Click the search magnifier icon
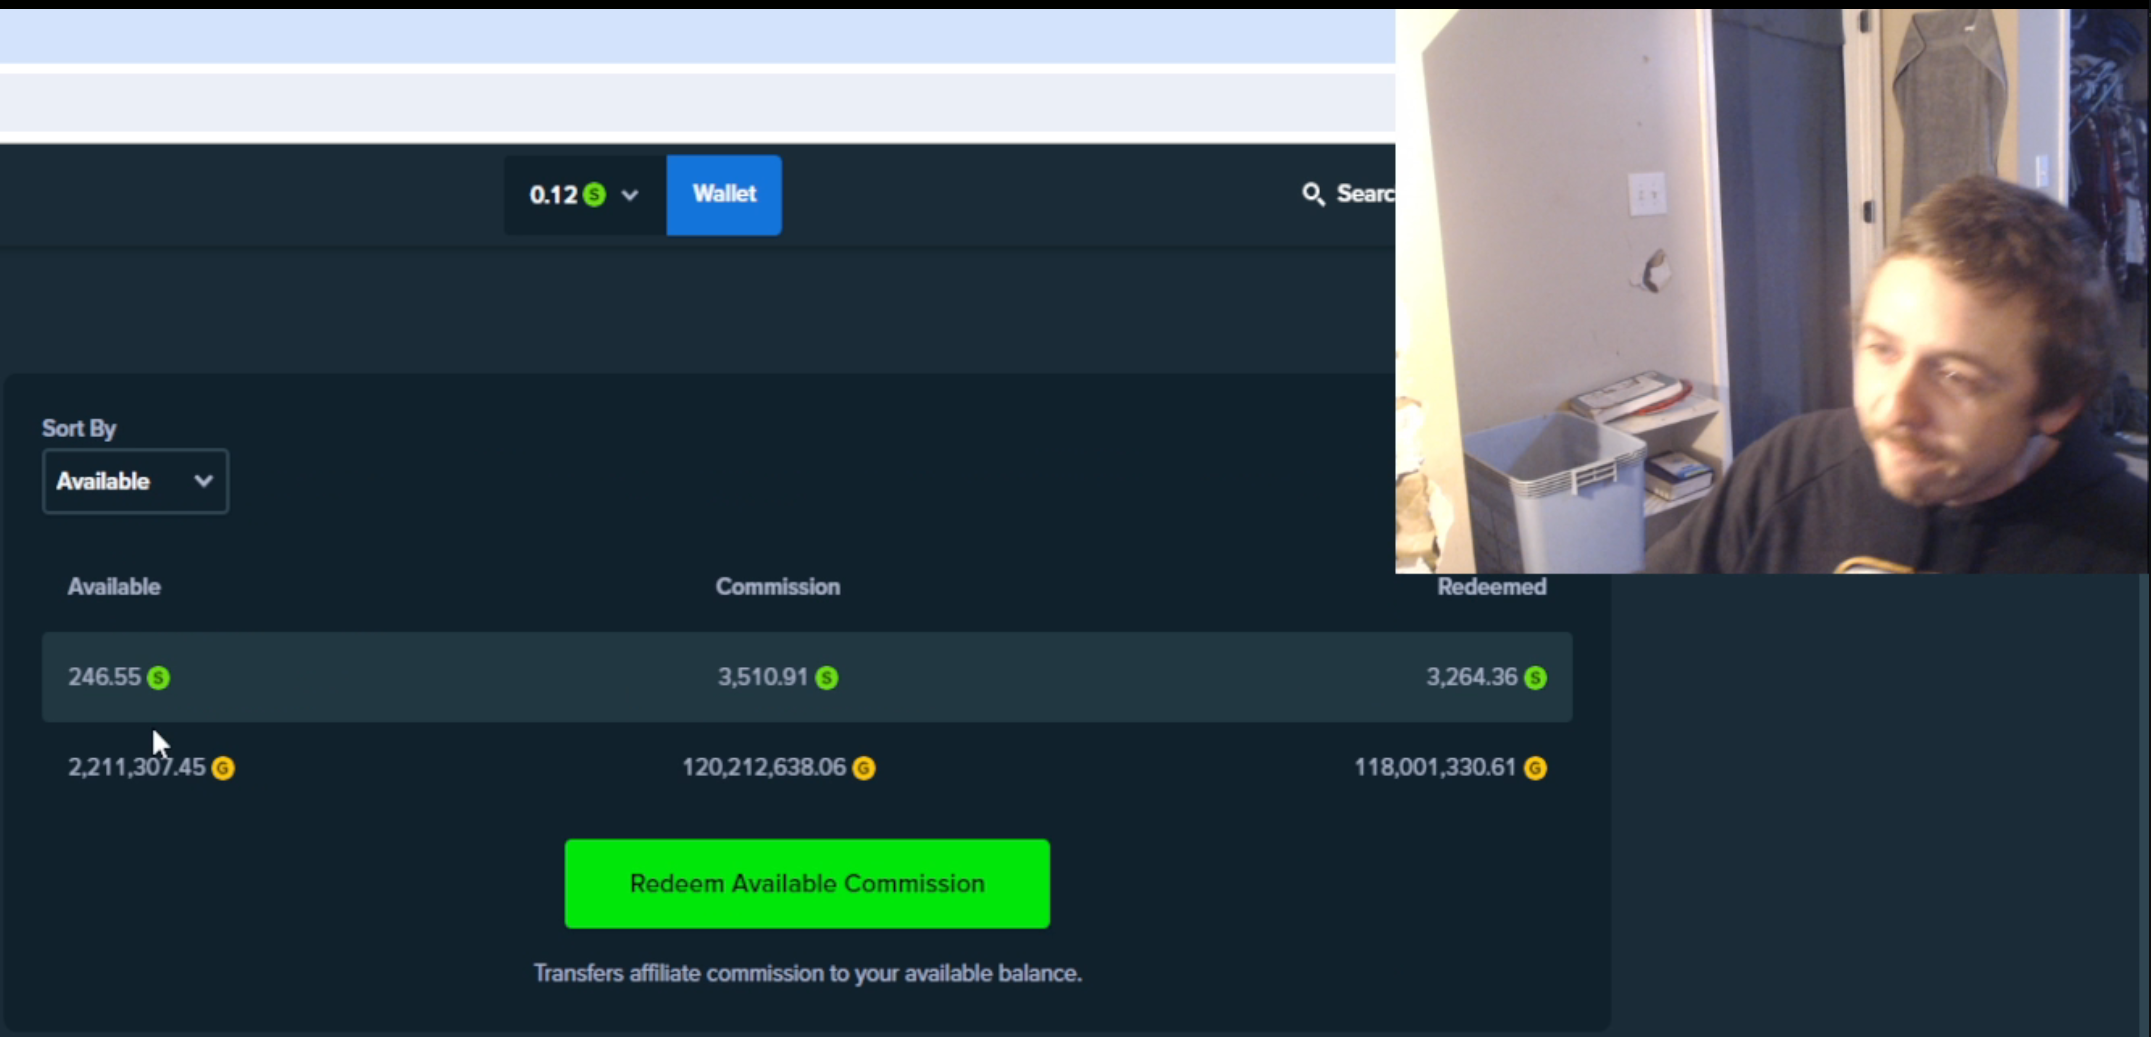 click(x=1313, y=194)
